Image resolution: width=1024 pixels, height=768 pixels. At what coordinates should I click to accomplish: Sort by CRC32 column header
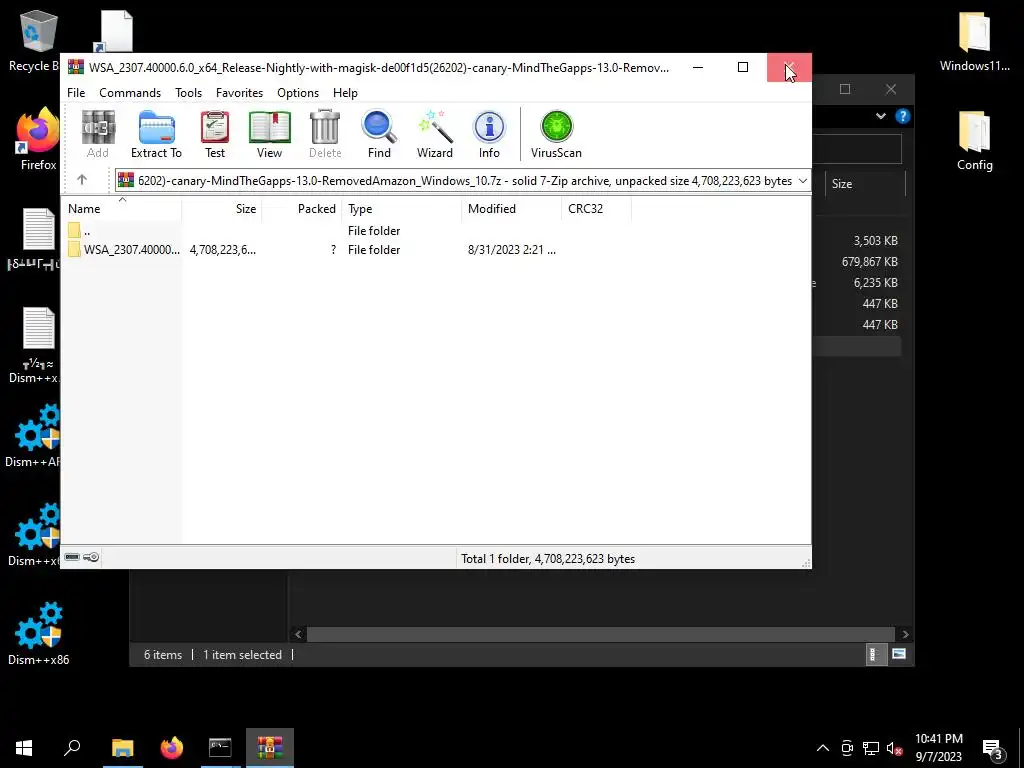(596, 209)
